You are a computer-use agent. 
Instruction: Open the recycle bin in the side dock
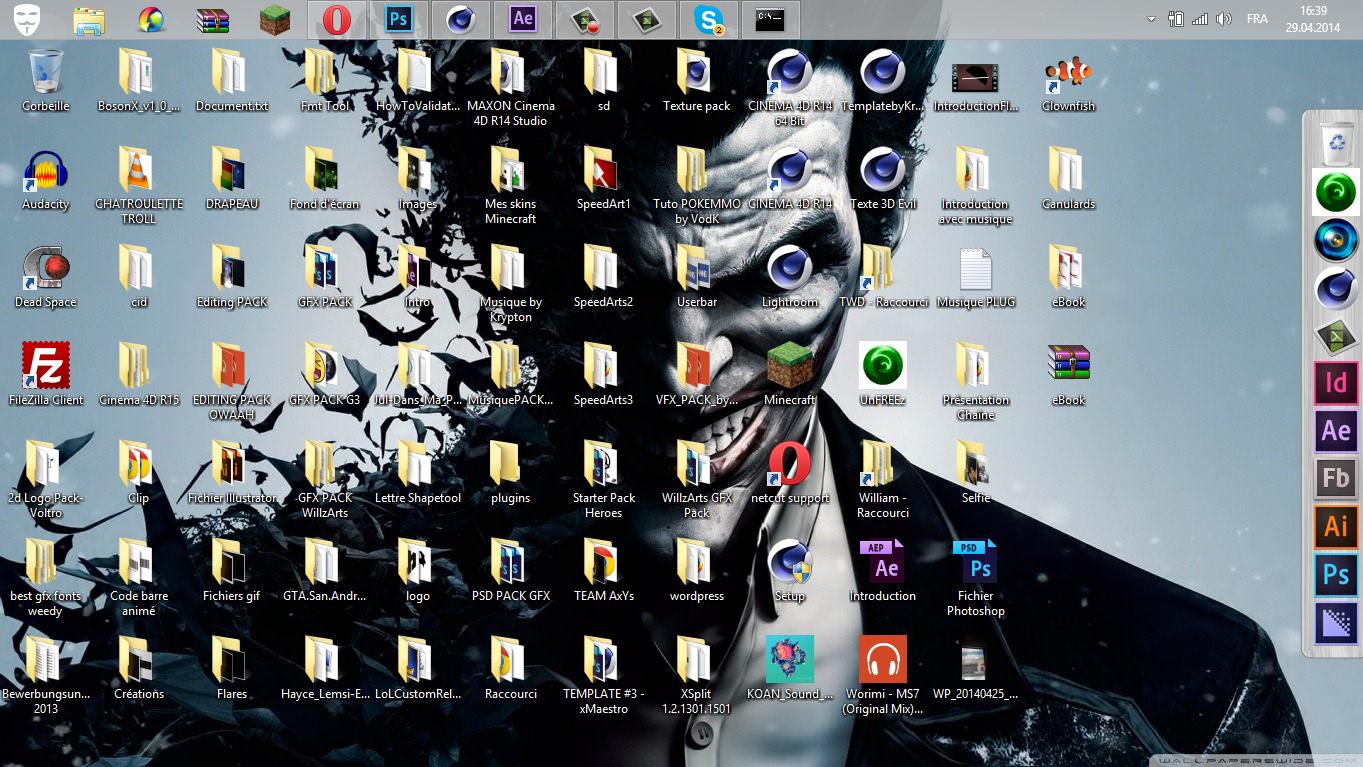click(x=1336, y=143)
